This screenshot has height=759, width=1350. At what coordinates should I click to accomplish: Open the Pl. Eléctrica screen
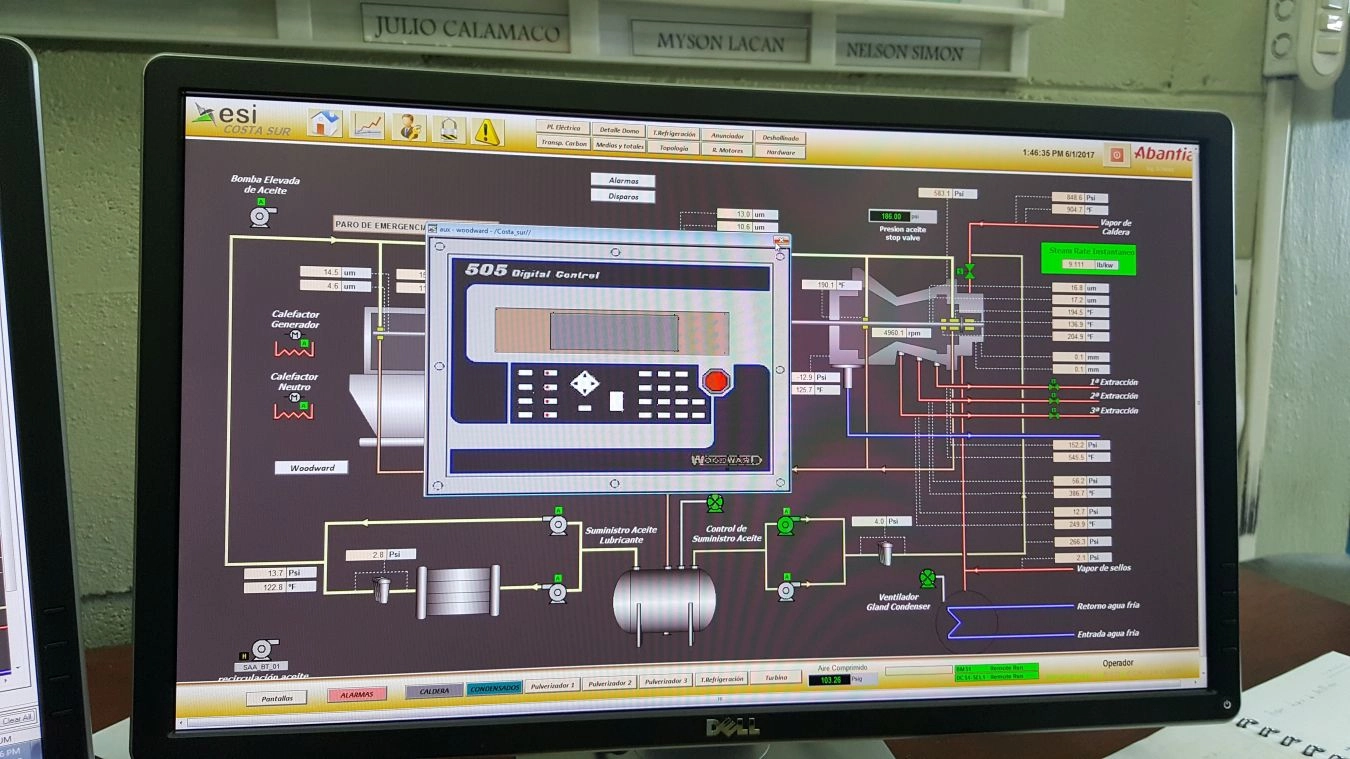562,128
